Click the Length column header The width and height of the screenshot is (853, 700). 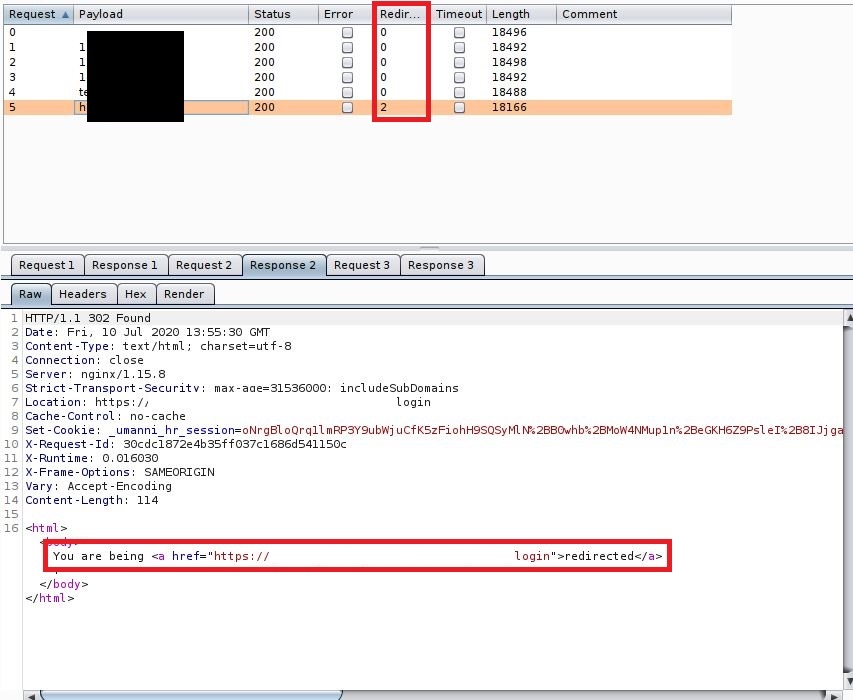pos(521,14)
